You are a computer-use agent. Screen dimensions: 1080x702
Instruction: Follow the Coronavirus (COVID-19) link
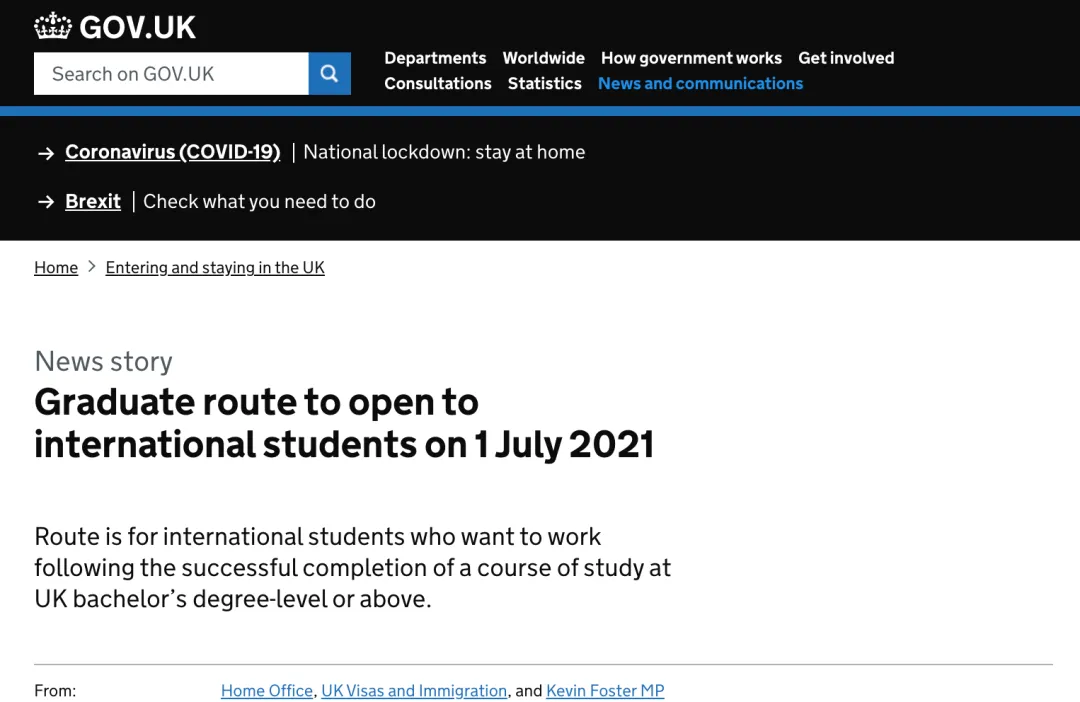[172, 152]
